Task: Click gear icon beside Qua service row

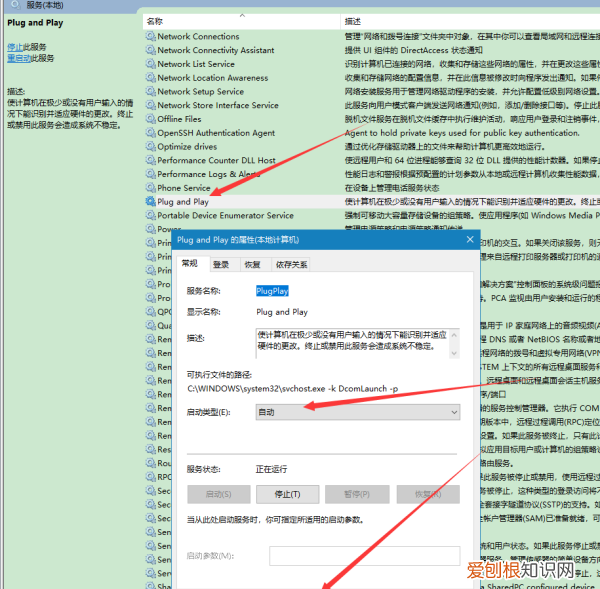Action: (151, 326)
